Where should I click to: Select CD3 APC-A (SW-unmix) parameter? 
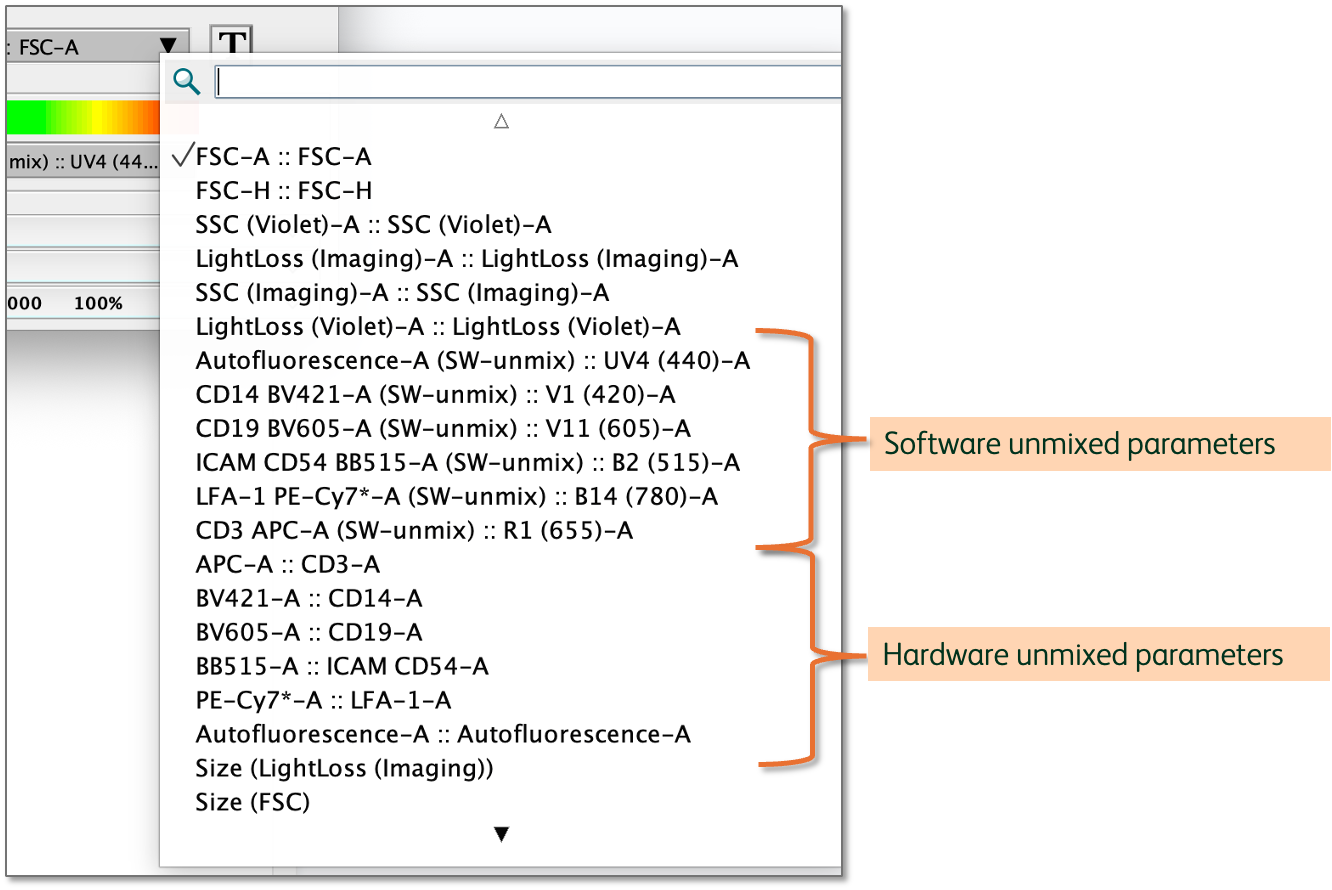(x=414, y=530)
